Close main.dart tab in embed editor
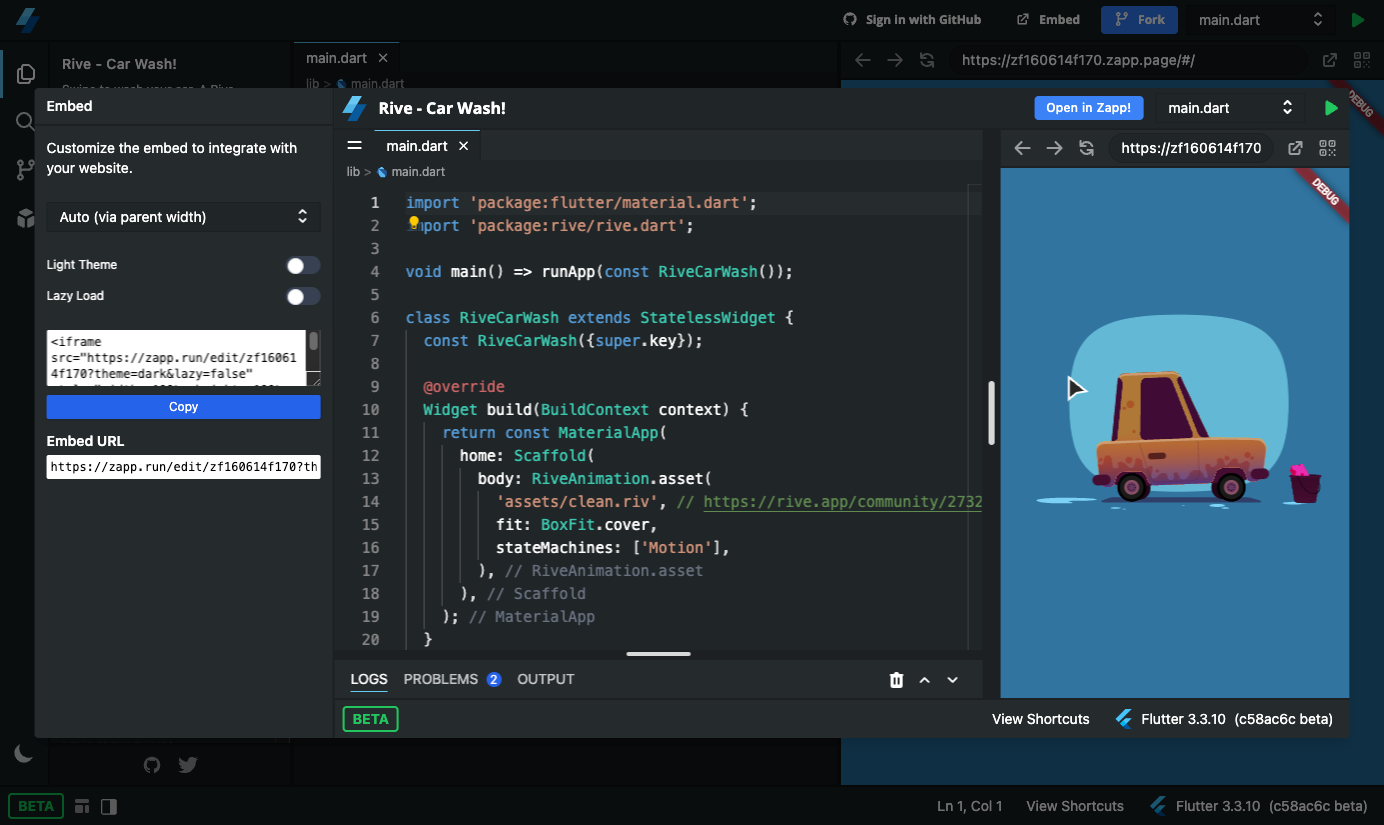The height and width of the screenshot is (825, 1384). click(463, 146)
